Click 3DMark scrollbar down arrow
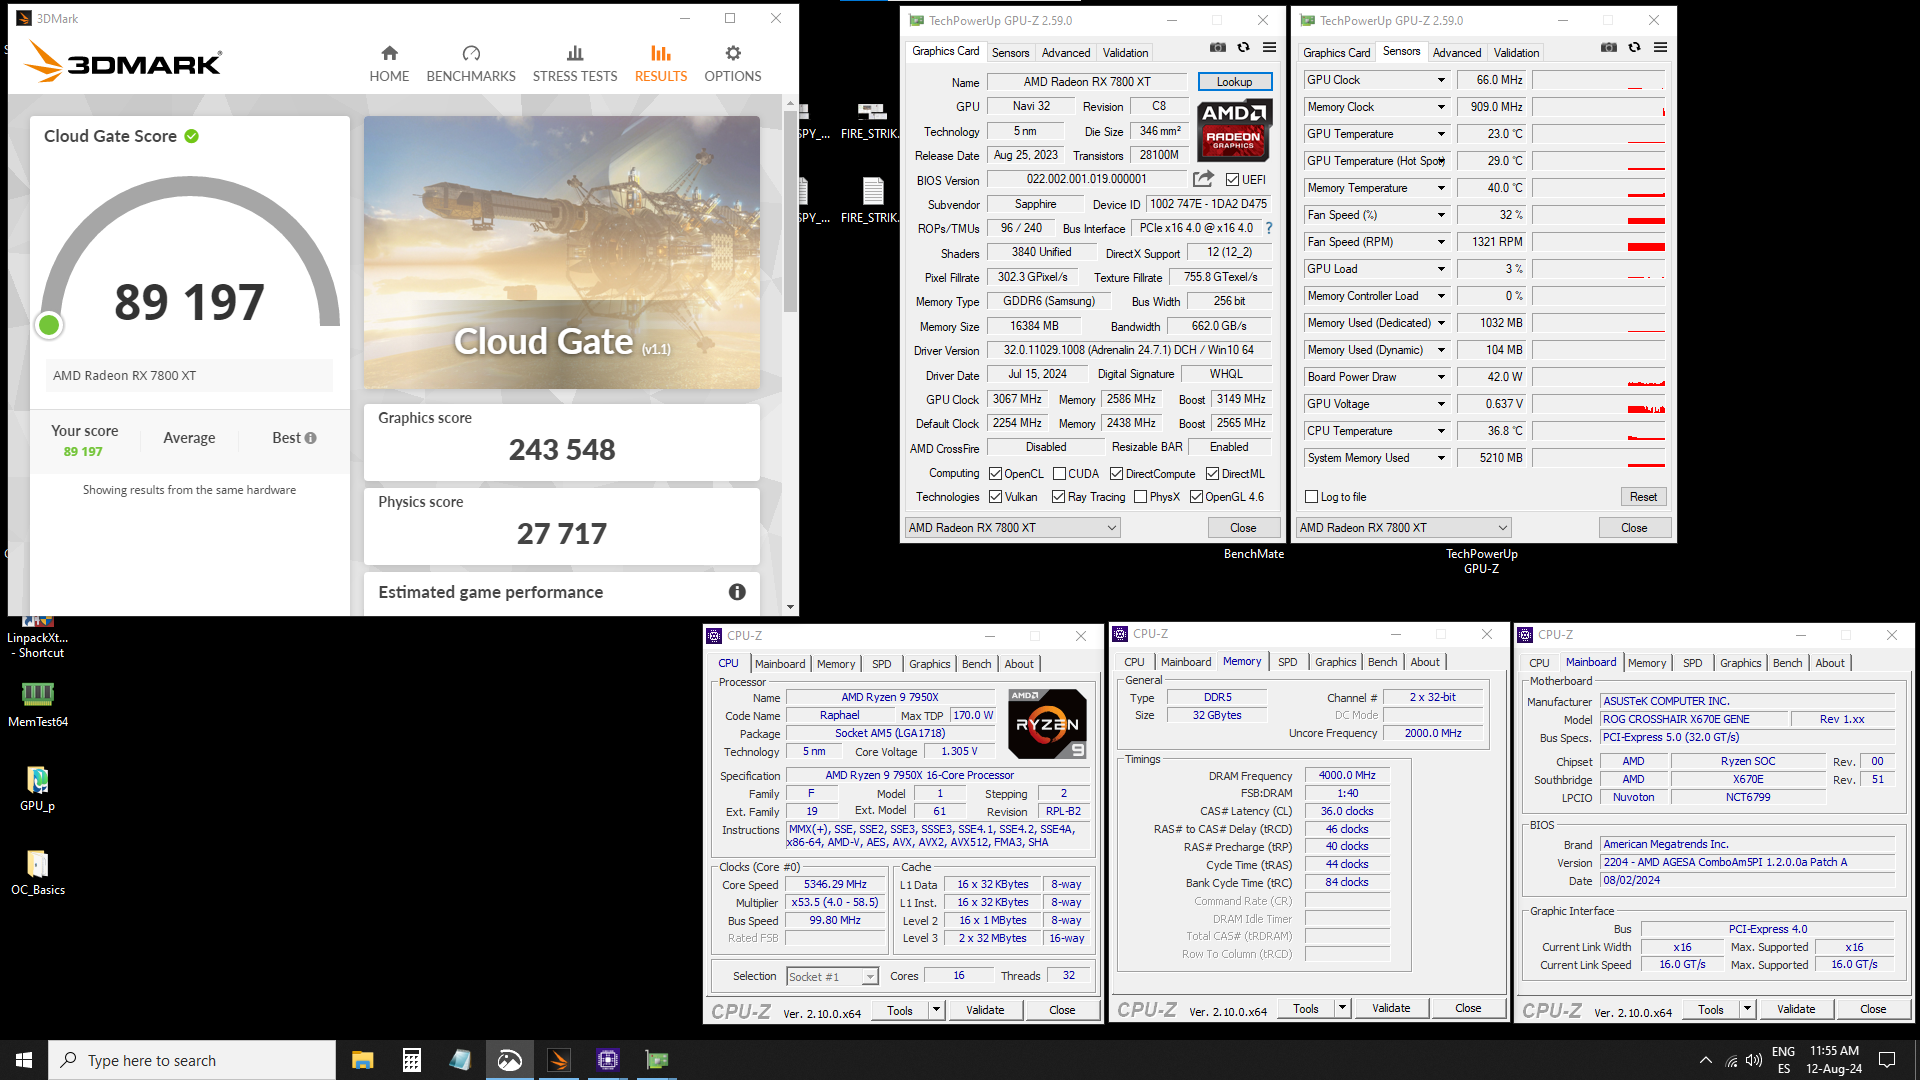Image resolution: width=1920 pixels, height=1080 pixels. pos(790,607)
